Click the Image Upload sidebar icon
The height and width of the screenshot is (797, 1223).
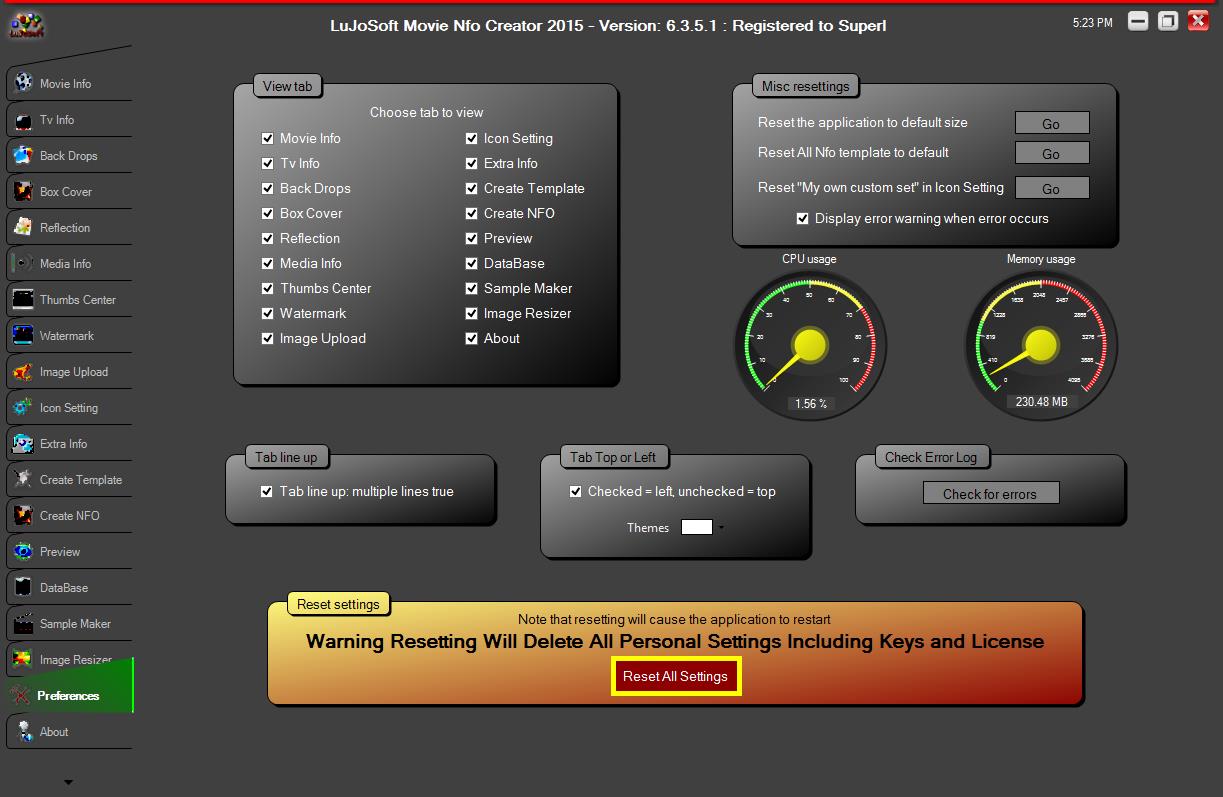pyautogui.click(x=23, y=371)
